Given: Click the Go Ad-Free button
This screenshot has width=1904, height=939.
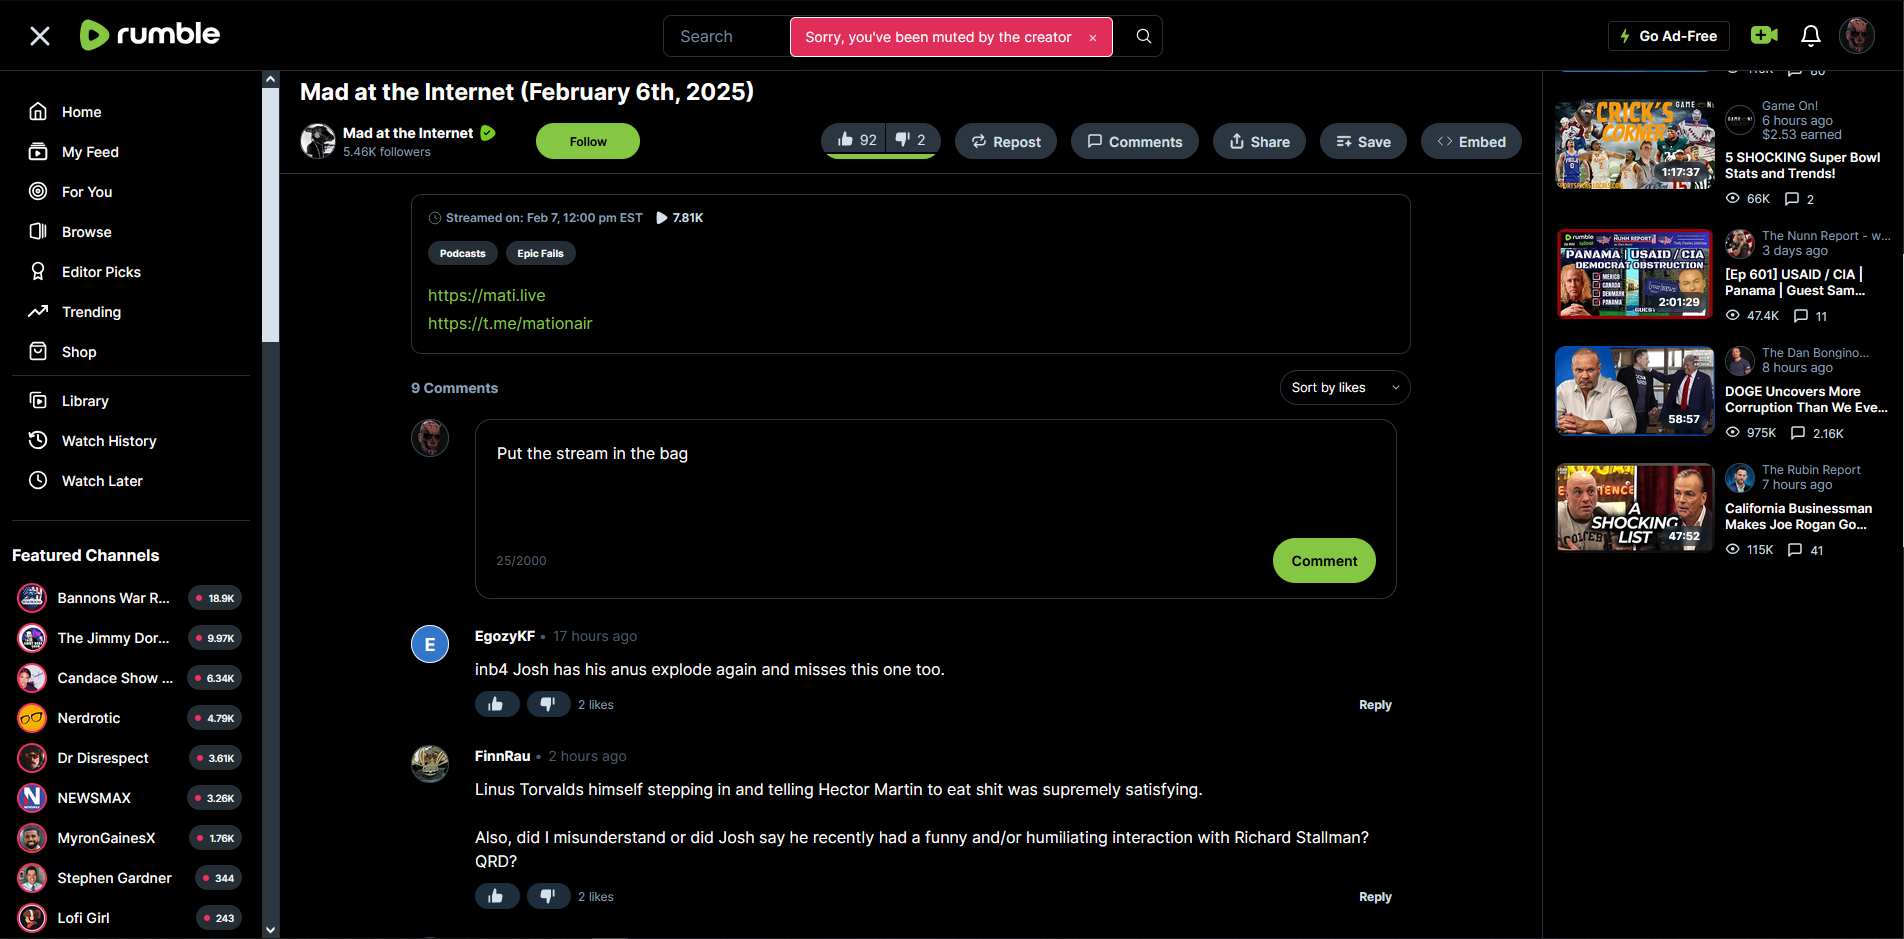Looking at the screenshot, I should (x=1668, y=36).
